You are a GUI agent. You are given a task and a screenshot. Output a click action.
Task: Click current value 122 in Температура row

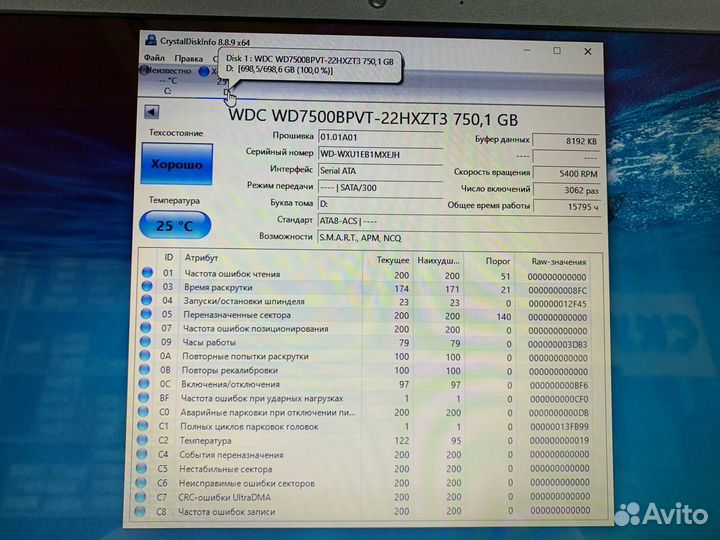(x=401, y=441)
